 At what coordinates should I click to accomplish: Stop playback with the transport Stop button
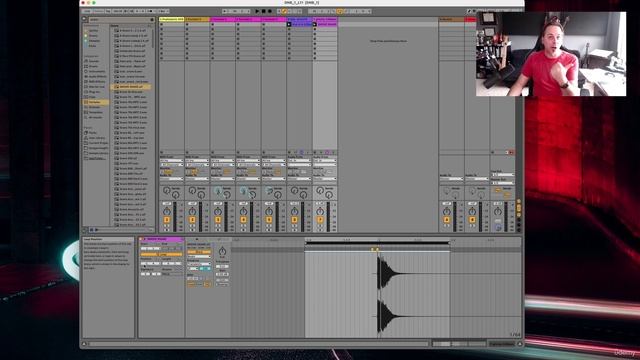coord(263,11)
